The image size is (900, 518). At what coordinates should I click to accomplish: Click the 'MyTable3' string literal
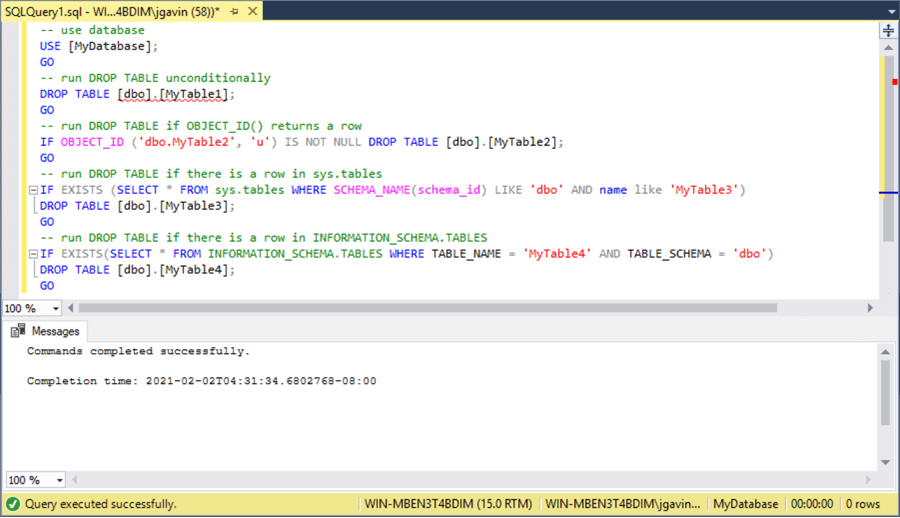pos(704,190)
